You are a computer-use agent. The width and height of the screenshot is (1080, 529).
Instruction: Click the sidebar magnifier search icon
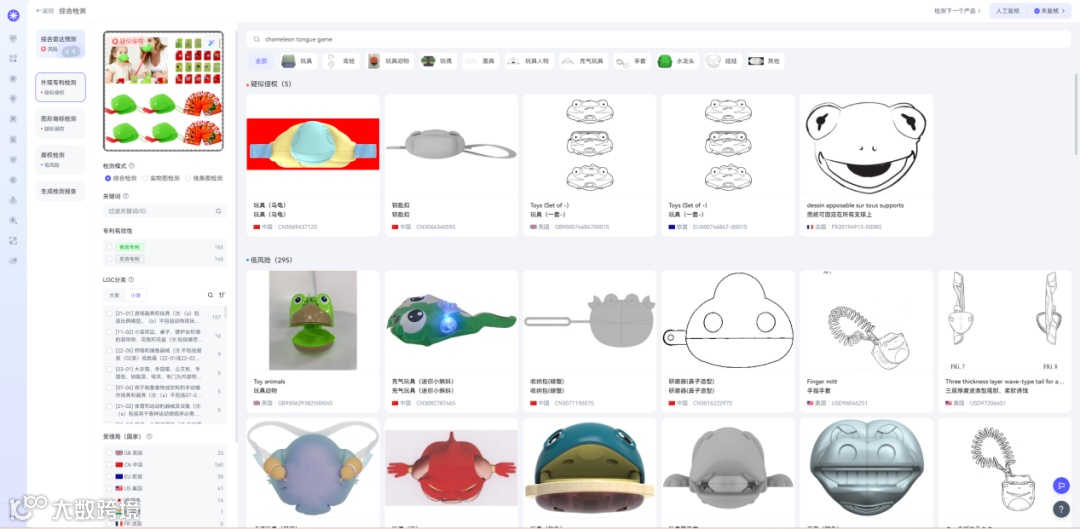coord(13,220)
